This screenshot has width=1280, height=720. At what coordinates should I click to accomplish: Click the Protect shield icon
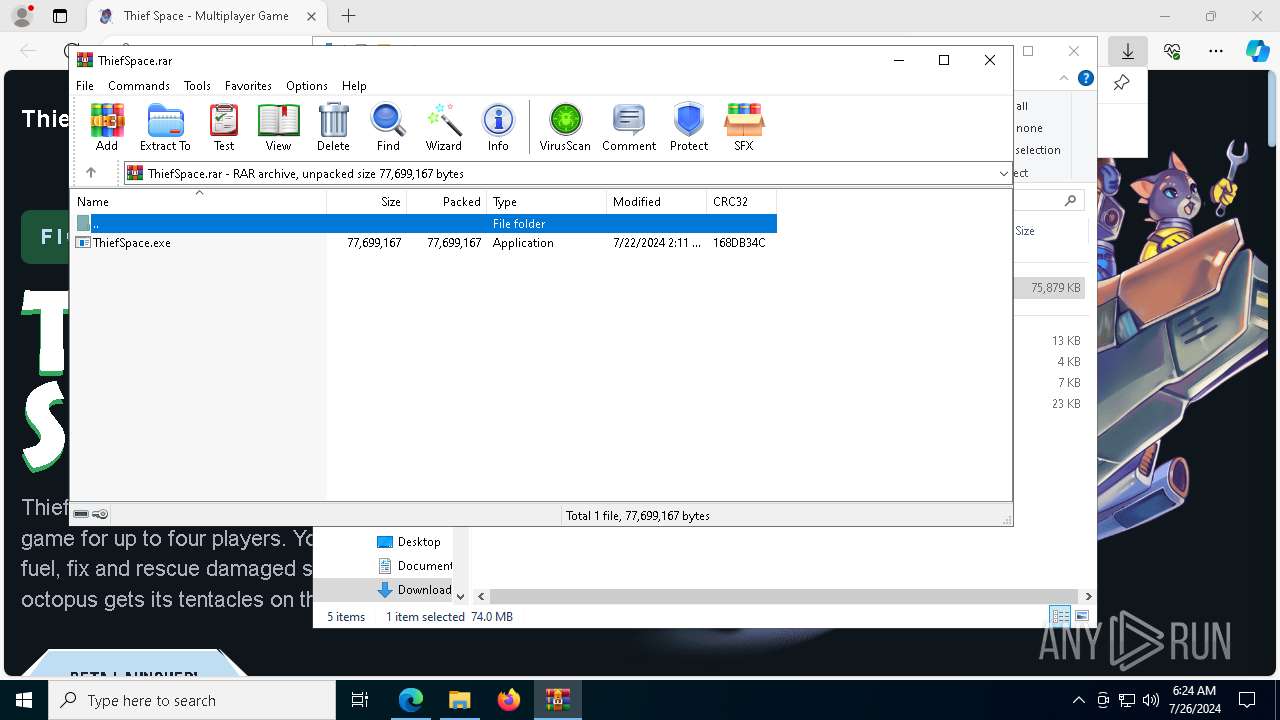click(x=689, y=127)
